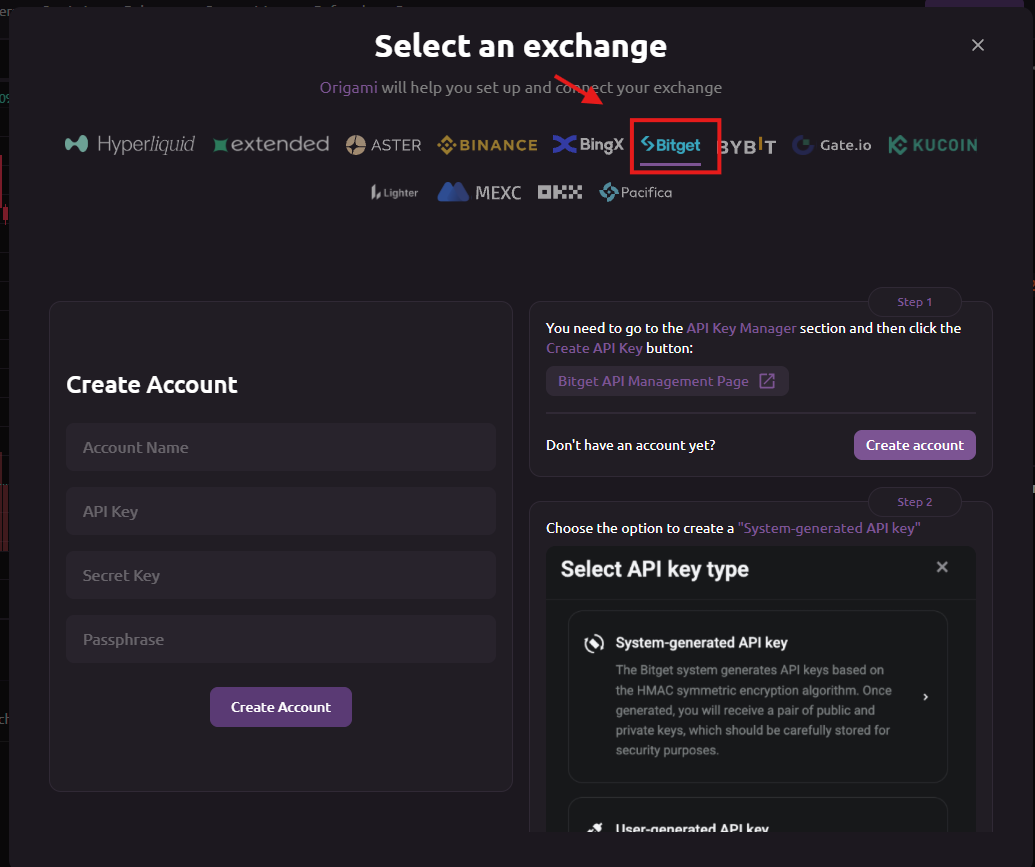This screenshot has width=1035, height=867.
Task: Click the Create account button in Step 1
Action: pyautogui.click(x=914, y=445)
